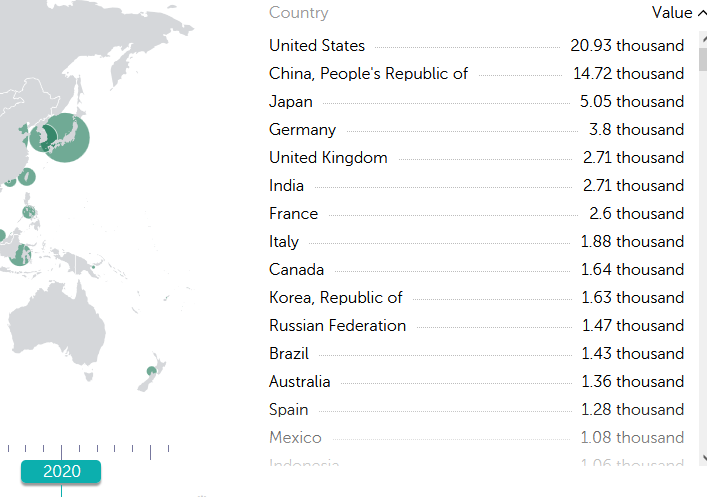Sort by the Value column arrow
This screenshot has width=707, height=497.
click(702, 13)
